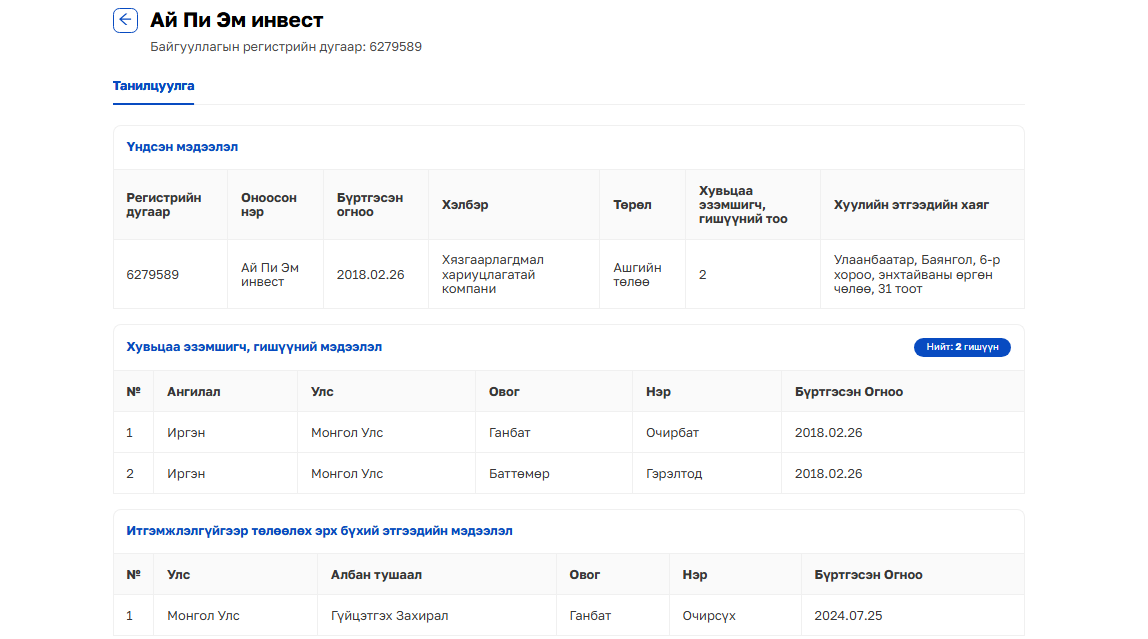Click the Албан тушаал column header
This screenshot has width=1148, height=639.
[x=374, y=575]
